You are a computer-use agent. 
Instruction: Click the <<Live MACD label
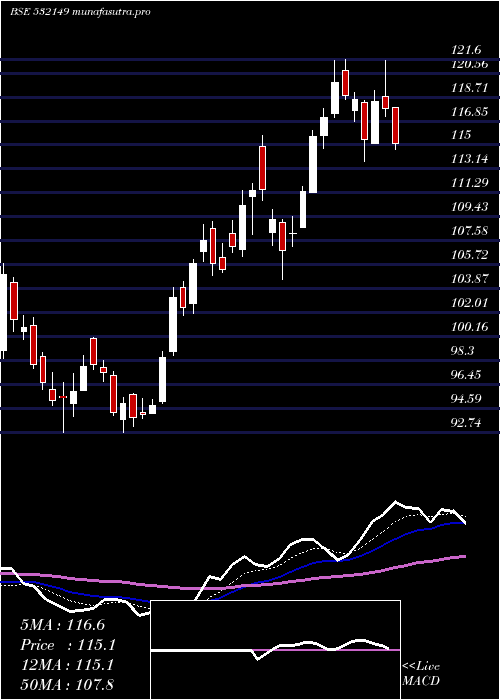tap(421, 674)
